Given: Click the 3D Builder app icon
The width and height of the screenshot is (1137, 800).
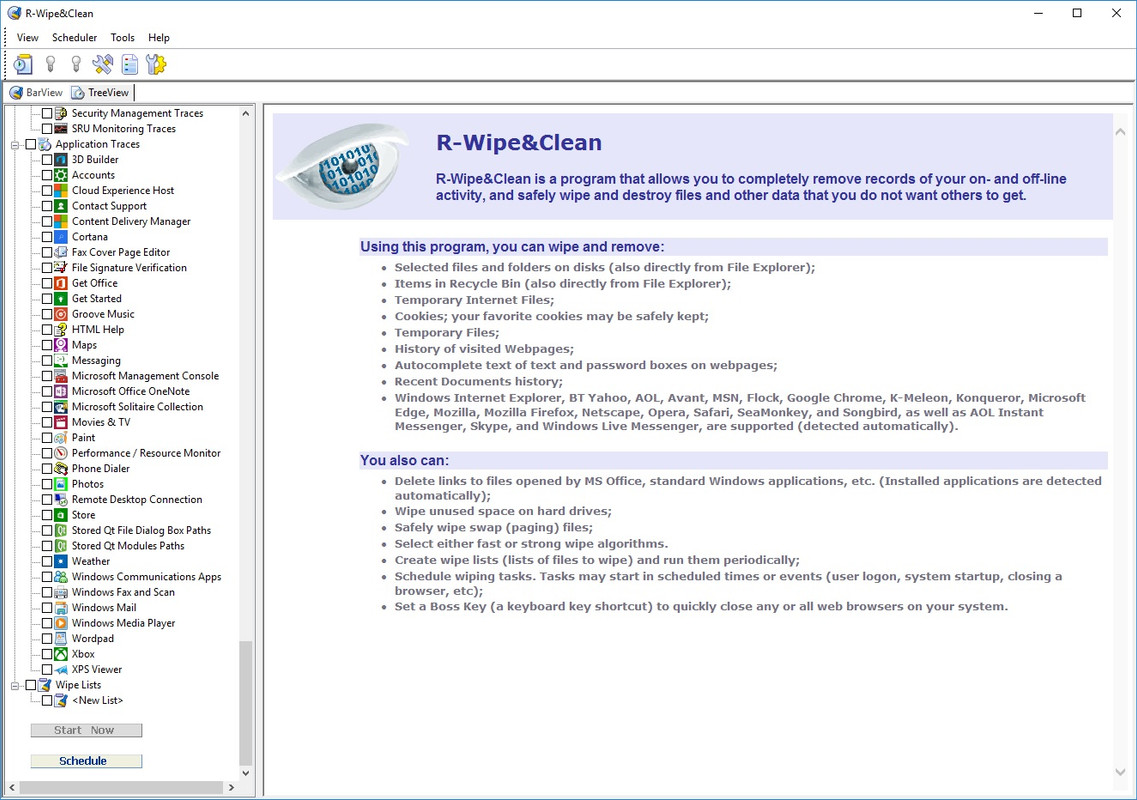Looking at the screenshot, I should tap(62, 160).
